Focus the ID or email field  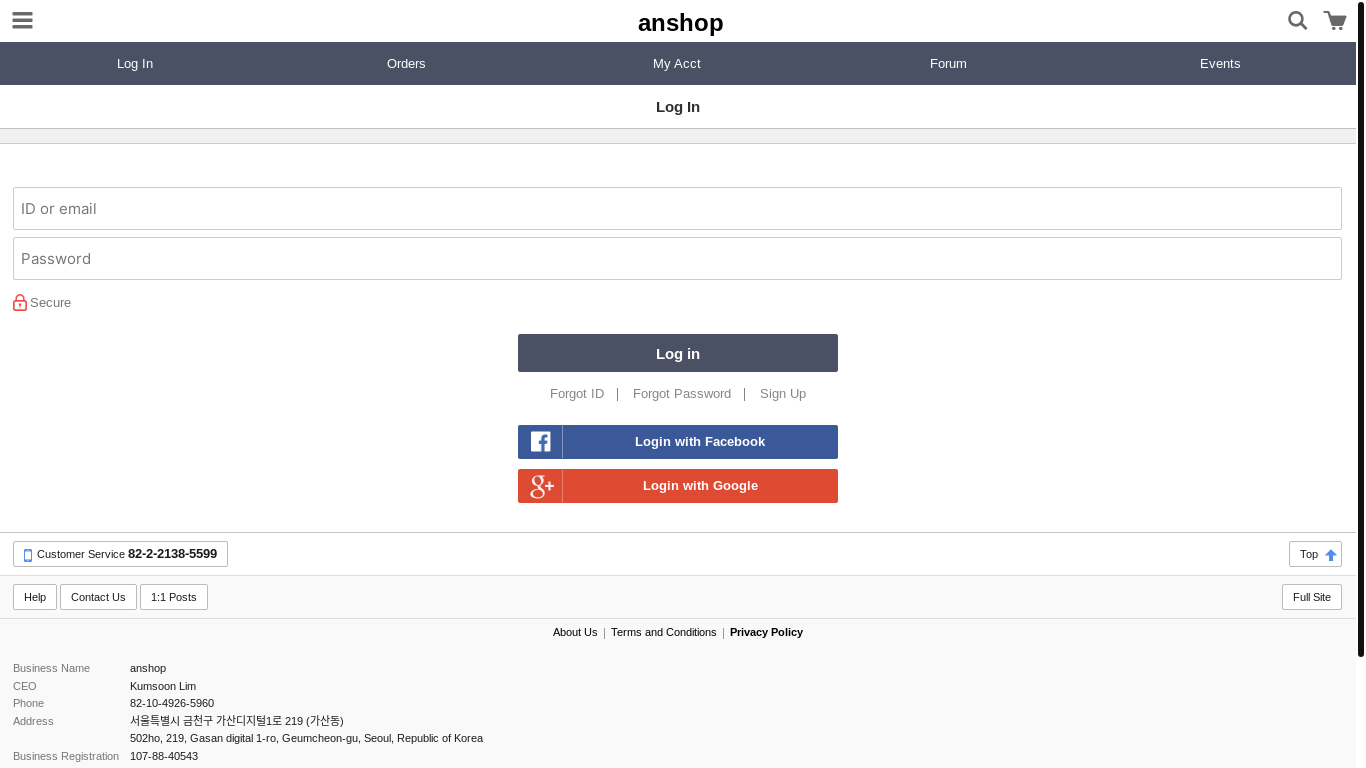pyautogui.click(x=677, y=208)
